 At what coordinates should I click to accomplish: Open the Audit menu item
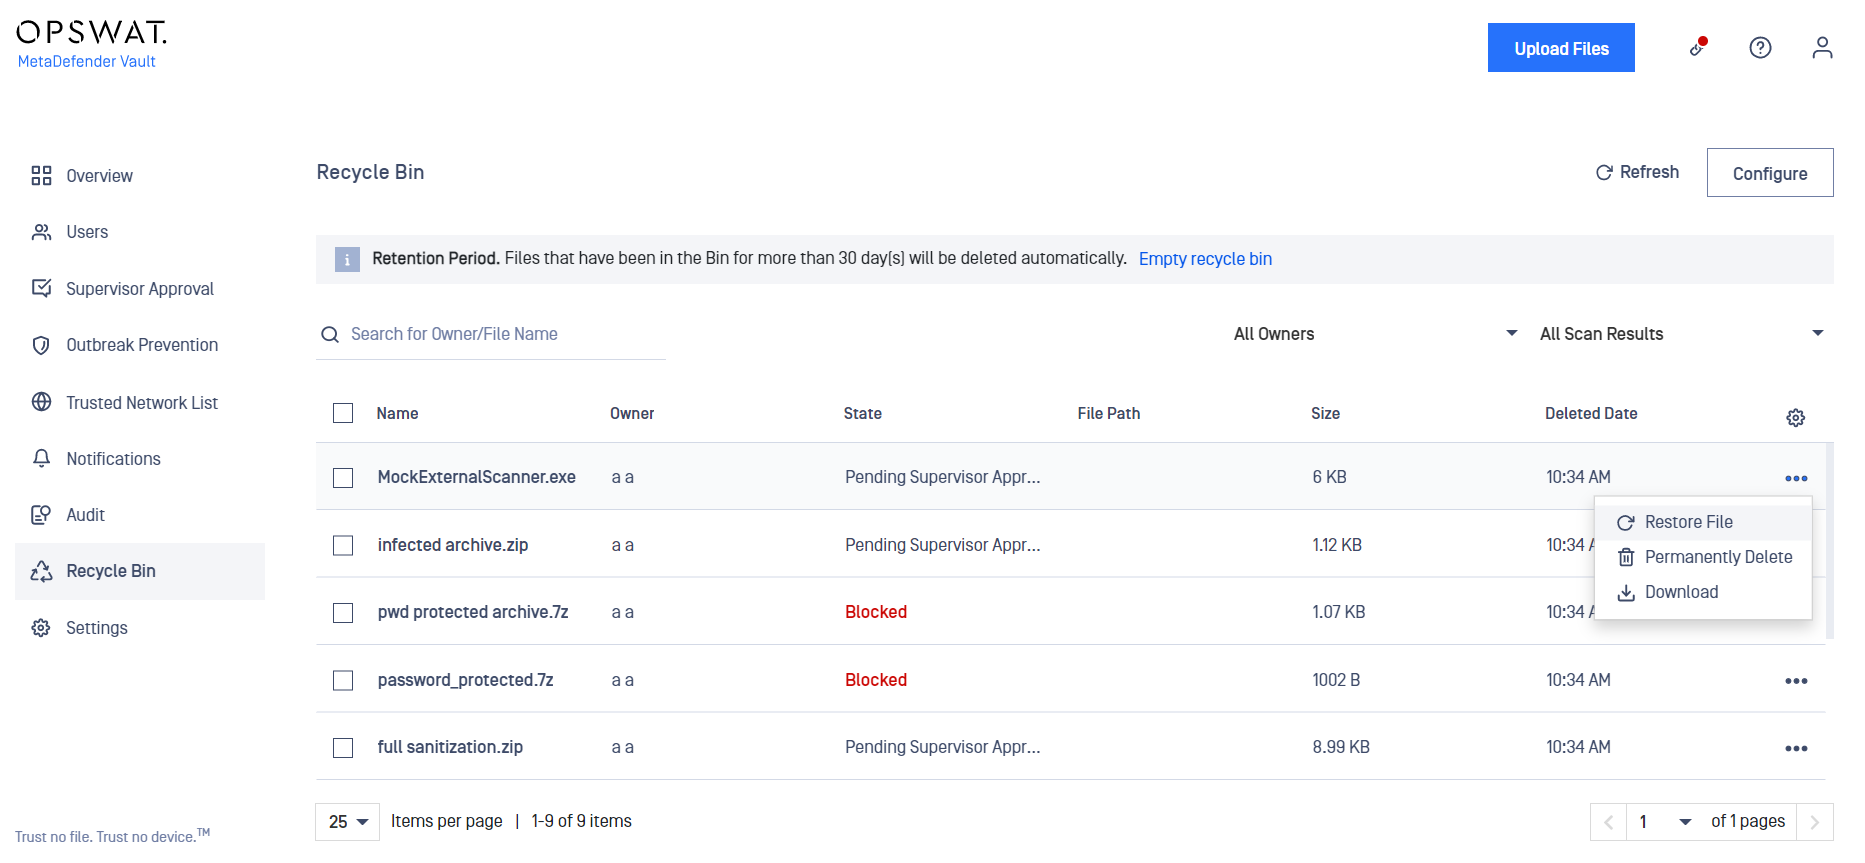coord(140,515)
